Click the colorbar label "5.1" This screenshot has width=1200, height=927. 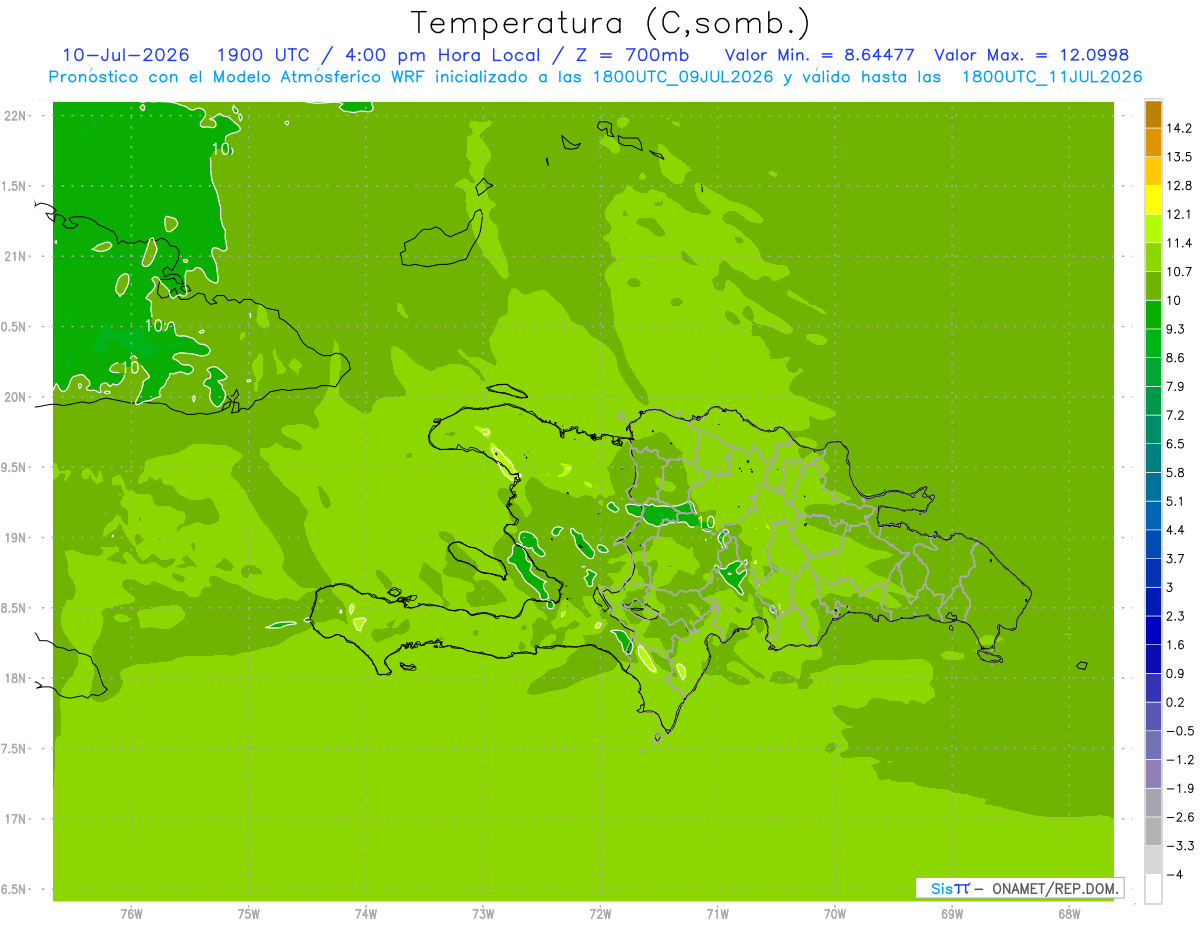1176,501
